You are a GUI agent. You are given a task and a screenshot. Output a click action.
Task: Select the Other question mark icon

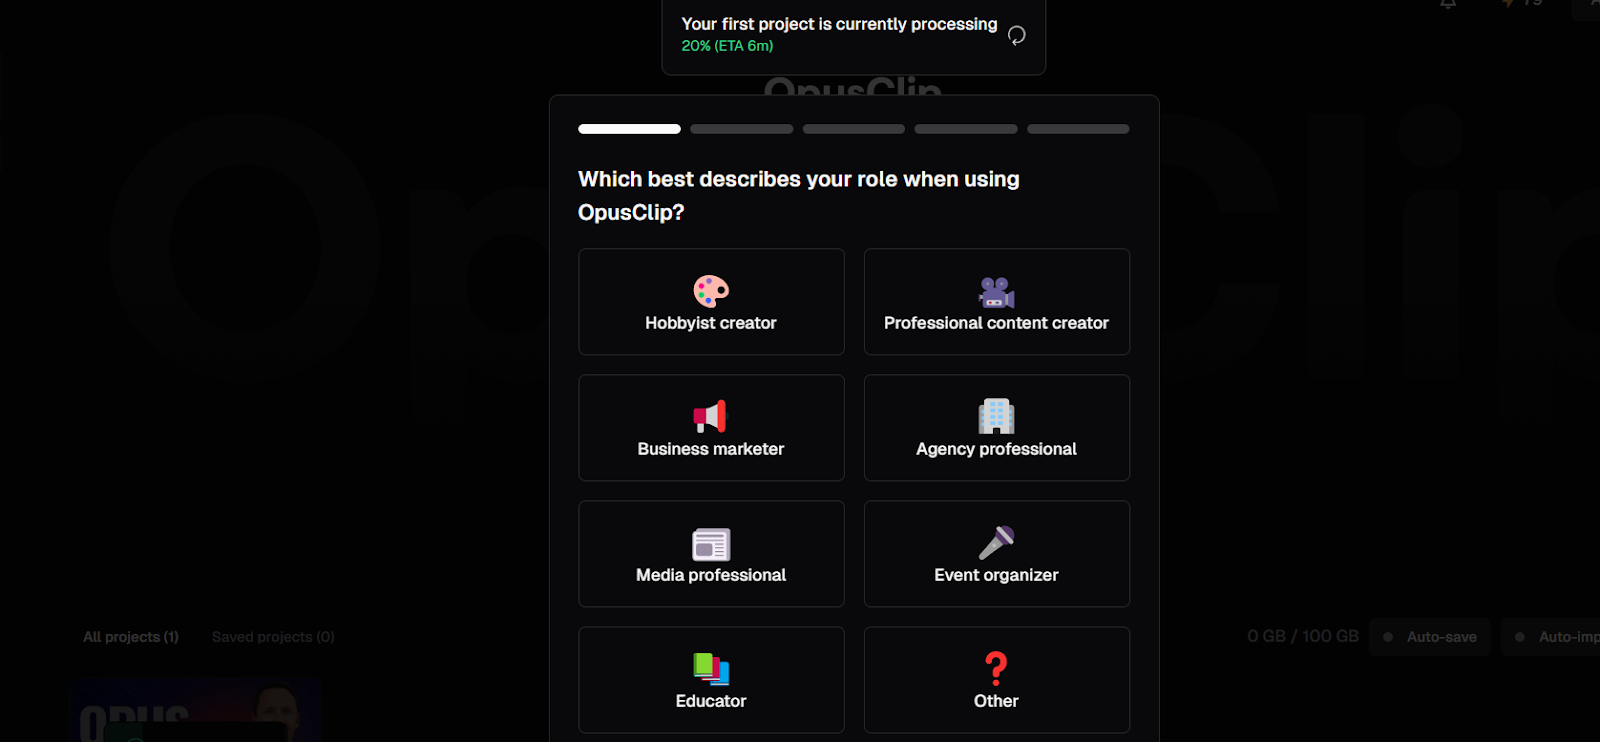(x=996, y=668)
